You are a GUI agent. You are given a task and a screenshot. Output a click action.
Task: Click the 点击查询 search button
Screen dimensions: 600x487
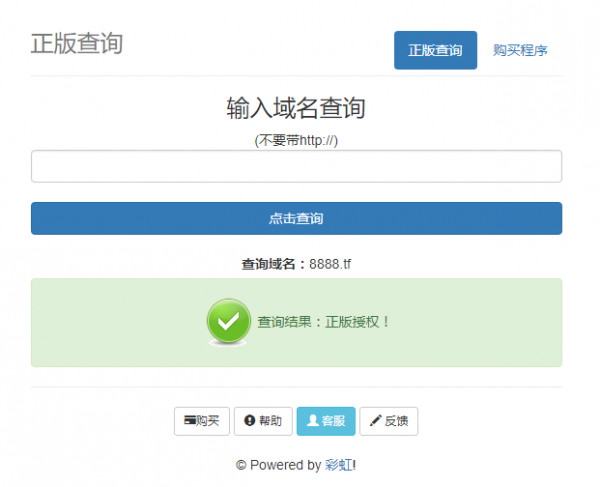tap(297, 218)
